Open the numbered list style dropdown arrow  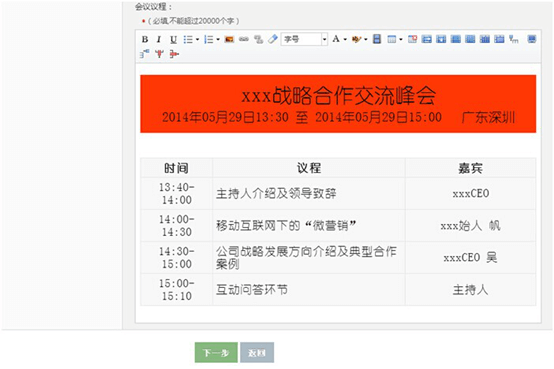218,39
